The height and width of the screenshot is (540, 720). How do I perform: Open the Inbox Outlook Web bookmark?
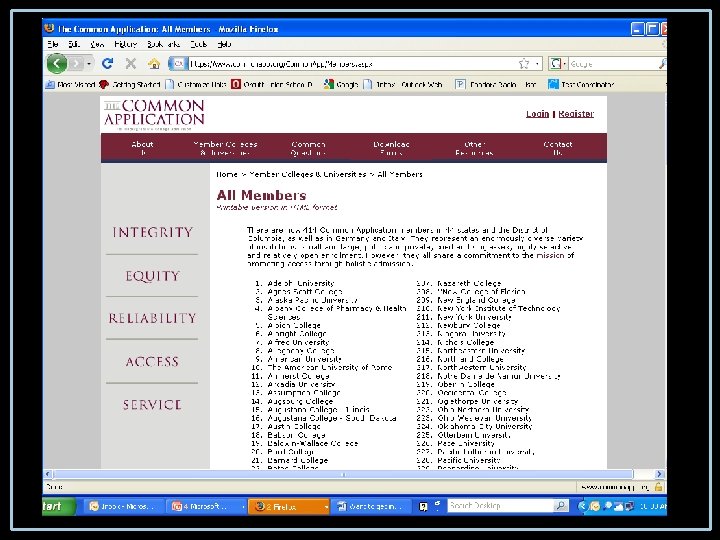pyautogui.click(x=403, y=84)
